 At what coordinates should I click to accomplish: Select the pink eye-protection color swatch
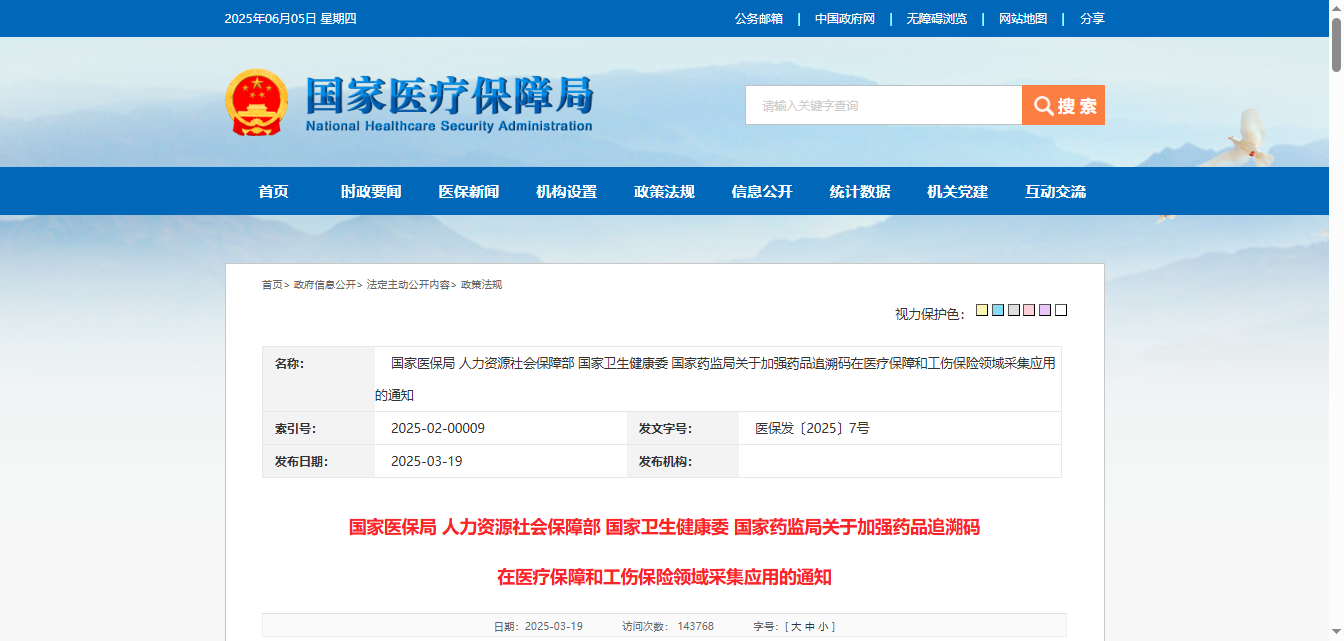pyautogui.click(x=1029, y=310)
